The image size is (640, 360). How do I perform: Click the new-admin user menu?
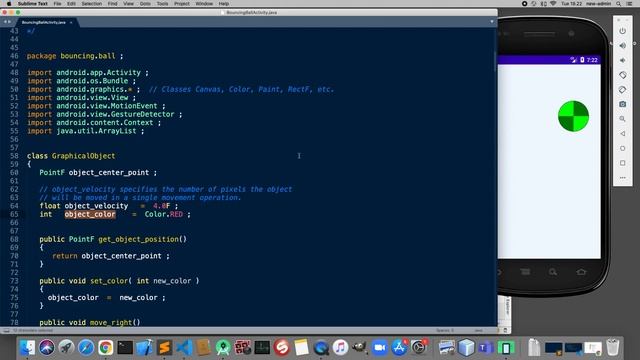(x=598, y=3)
